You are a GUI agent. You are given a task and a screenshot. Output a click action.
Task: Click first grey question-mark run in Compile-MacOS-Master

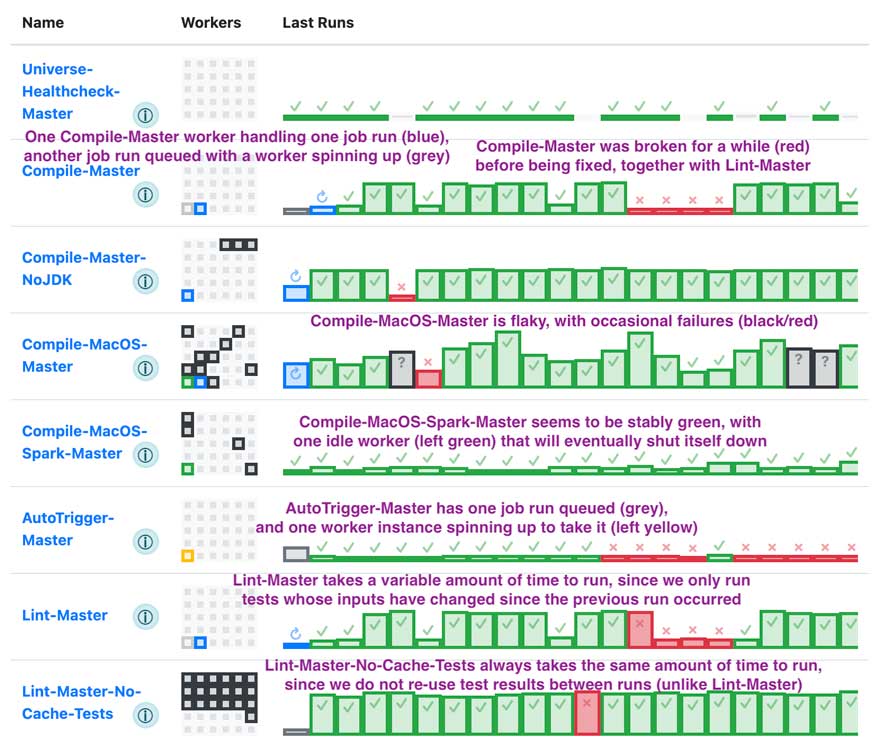tap(402, 369)
